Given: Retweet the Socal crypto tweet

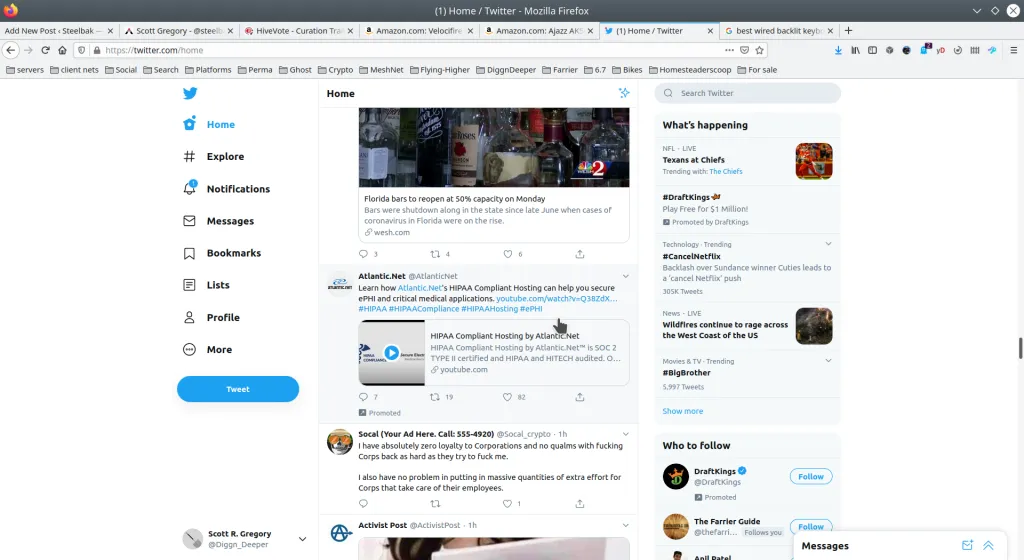Looking at the screenshot, I should [x=435, y=503].
